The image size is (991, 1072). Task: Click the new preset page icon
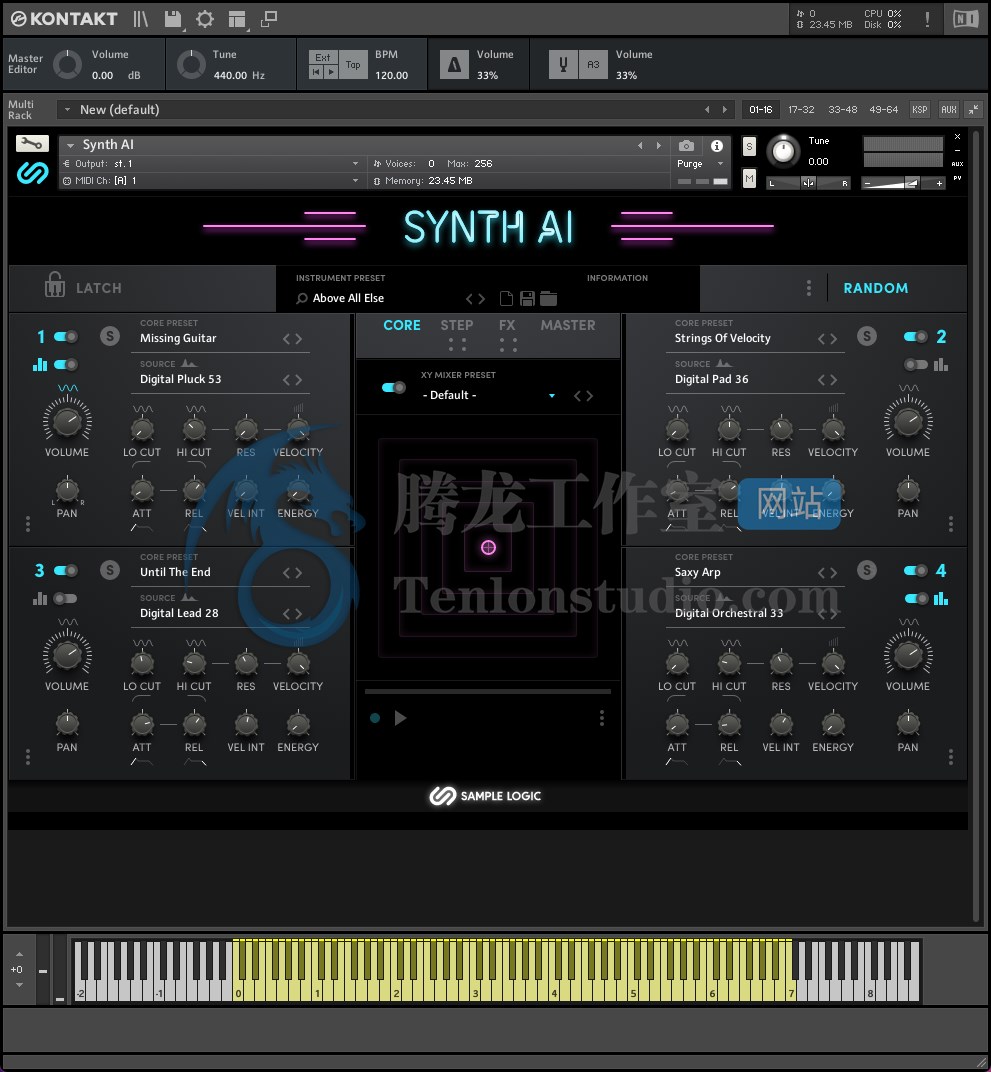pyautogui.click(x=506, y=299)
